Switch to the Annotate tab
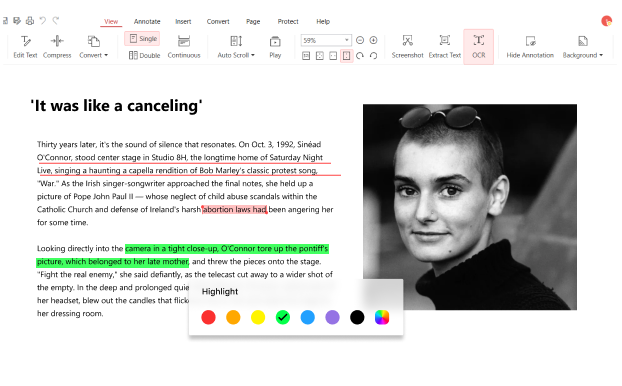This screenshot has width=622, height=386. pos(147,21)
